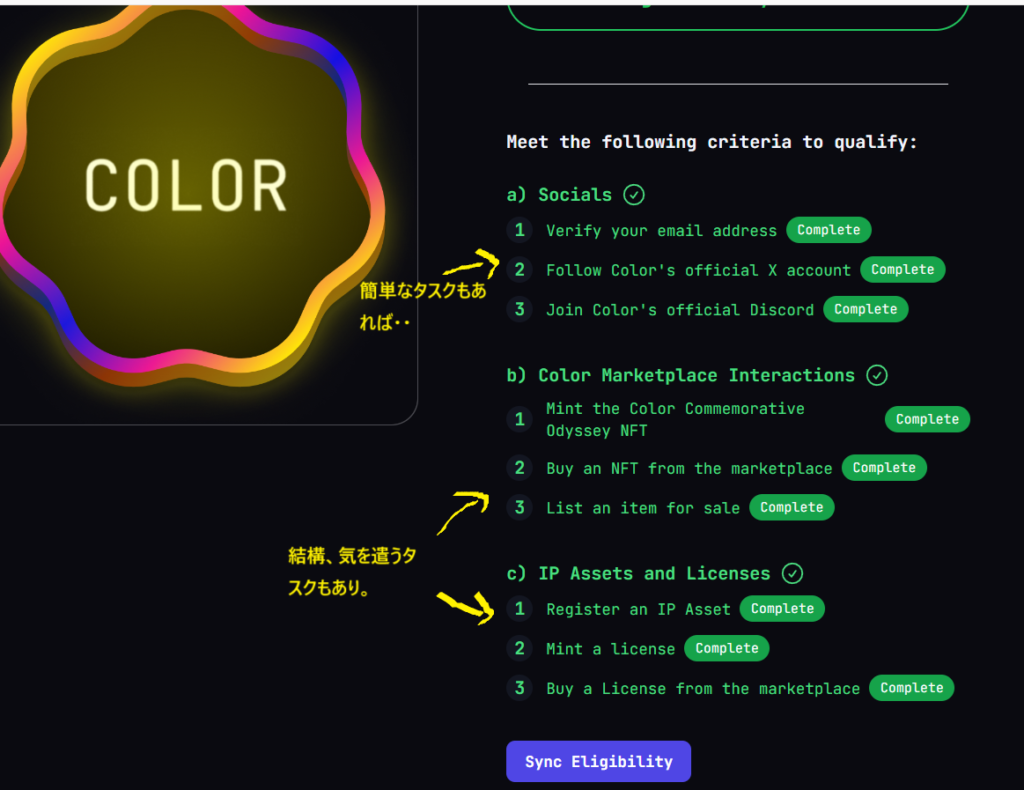This screenshot has height=790, width=1024.
Task: Click the checkmark icon beside IP Assets and Licenses
Action: click(x=792, y=573)
